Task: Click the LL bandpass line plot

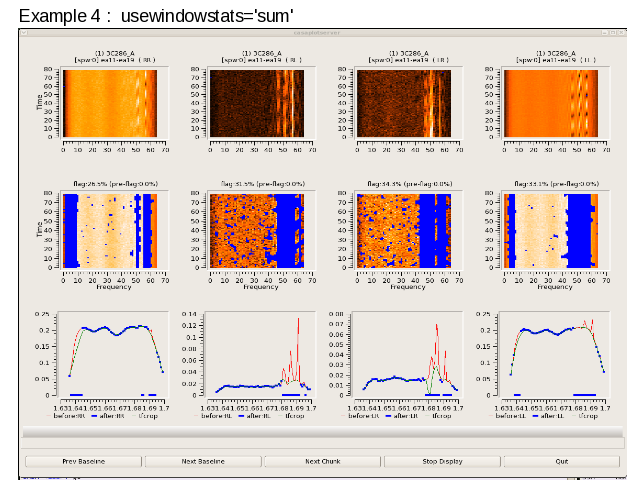Action: [x=554, y=355]
